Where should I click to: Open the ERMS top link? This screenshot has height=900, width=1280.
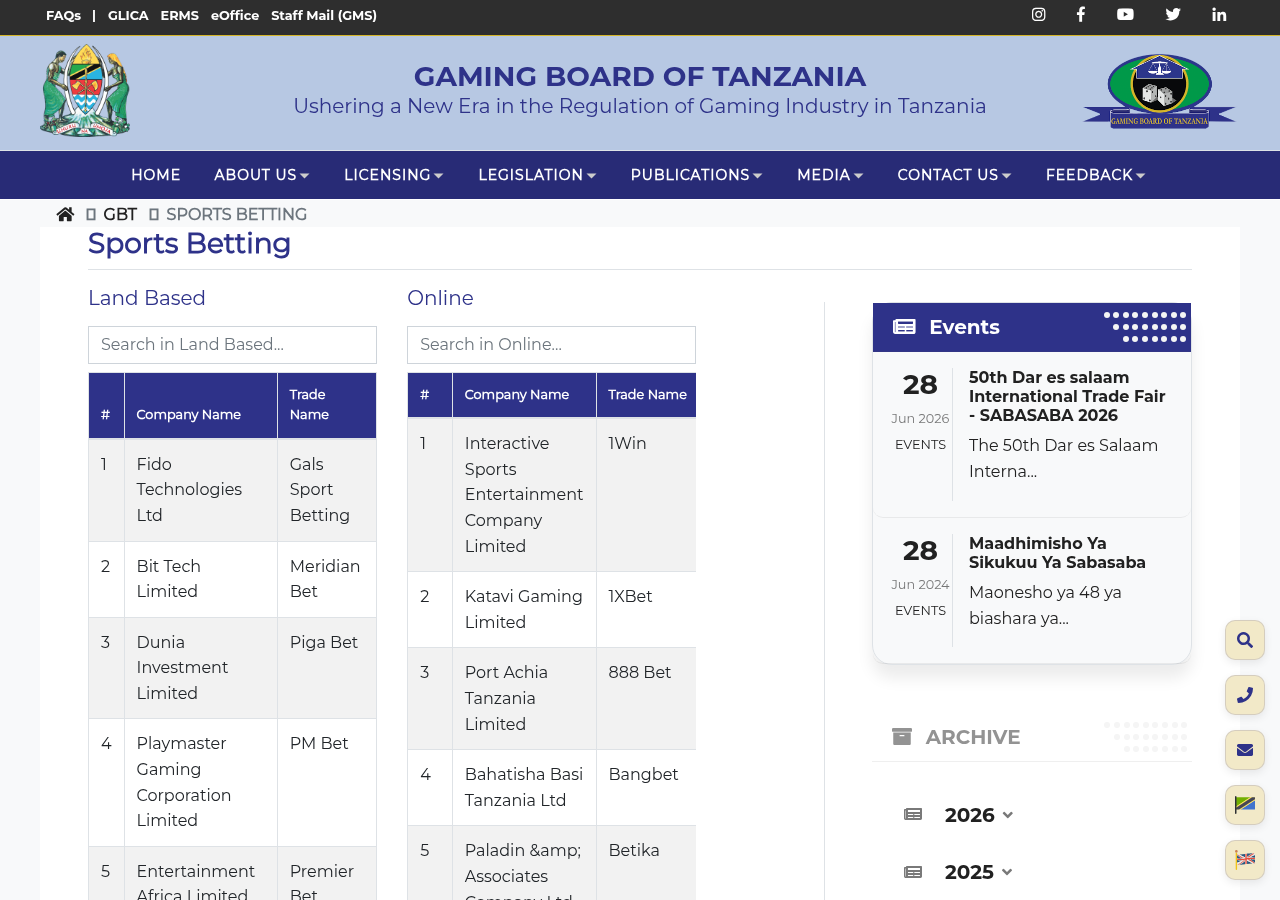180,15
